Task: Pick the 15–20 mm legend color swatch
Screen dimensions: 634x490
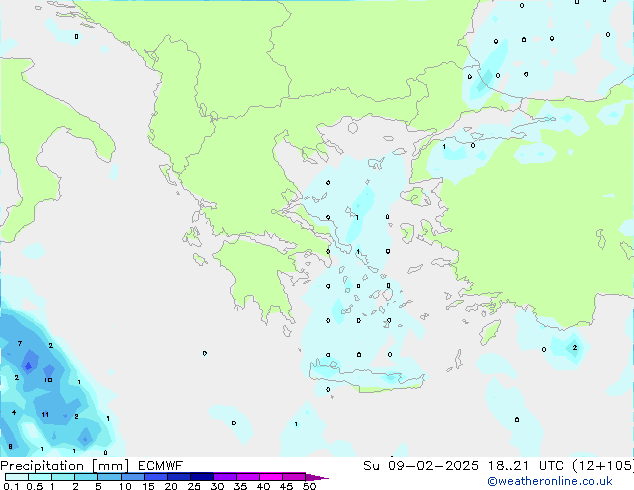Action: (155, 477)
